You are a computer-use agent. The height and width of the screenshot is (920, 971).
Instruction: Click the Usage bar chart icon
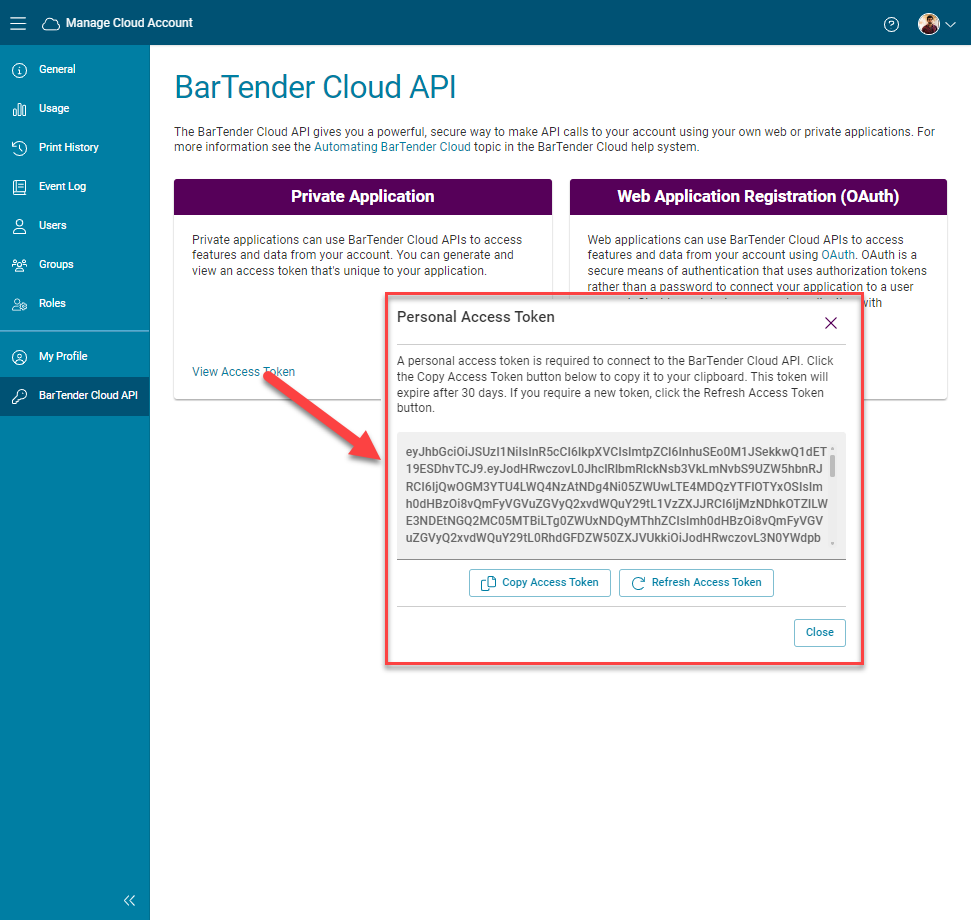[x=20, y=109]
